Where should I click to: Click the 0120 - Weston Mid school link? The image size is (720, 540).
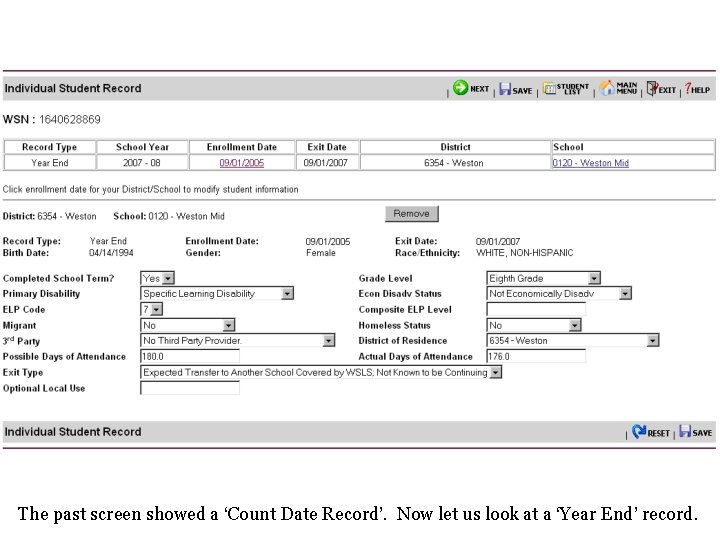[591, 163]
